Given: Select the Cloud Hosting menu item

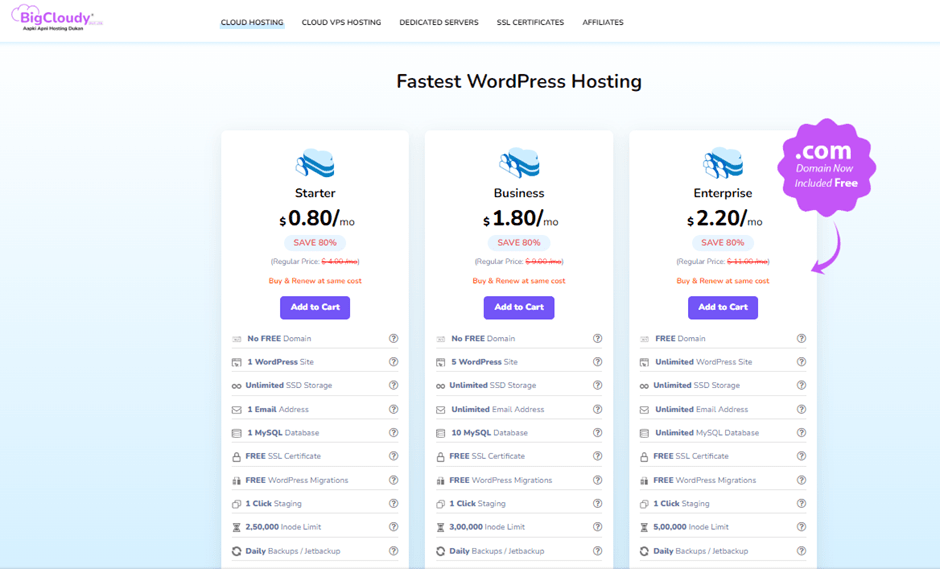Looking at the screenshot, I should 252,22.
